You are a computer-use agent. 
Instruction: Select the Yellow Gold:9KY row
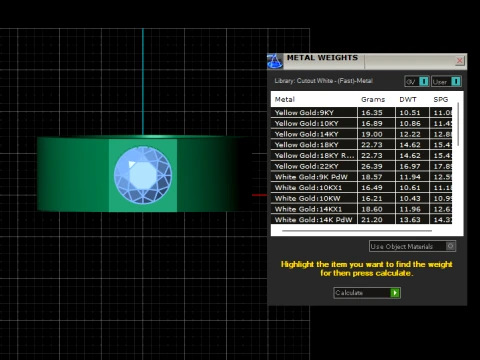(361, 112)
